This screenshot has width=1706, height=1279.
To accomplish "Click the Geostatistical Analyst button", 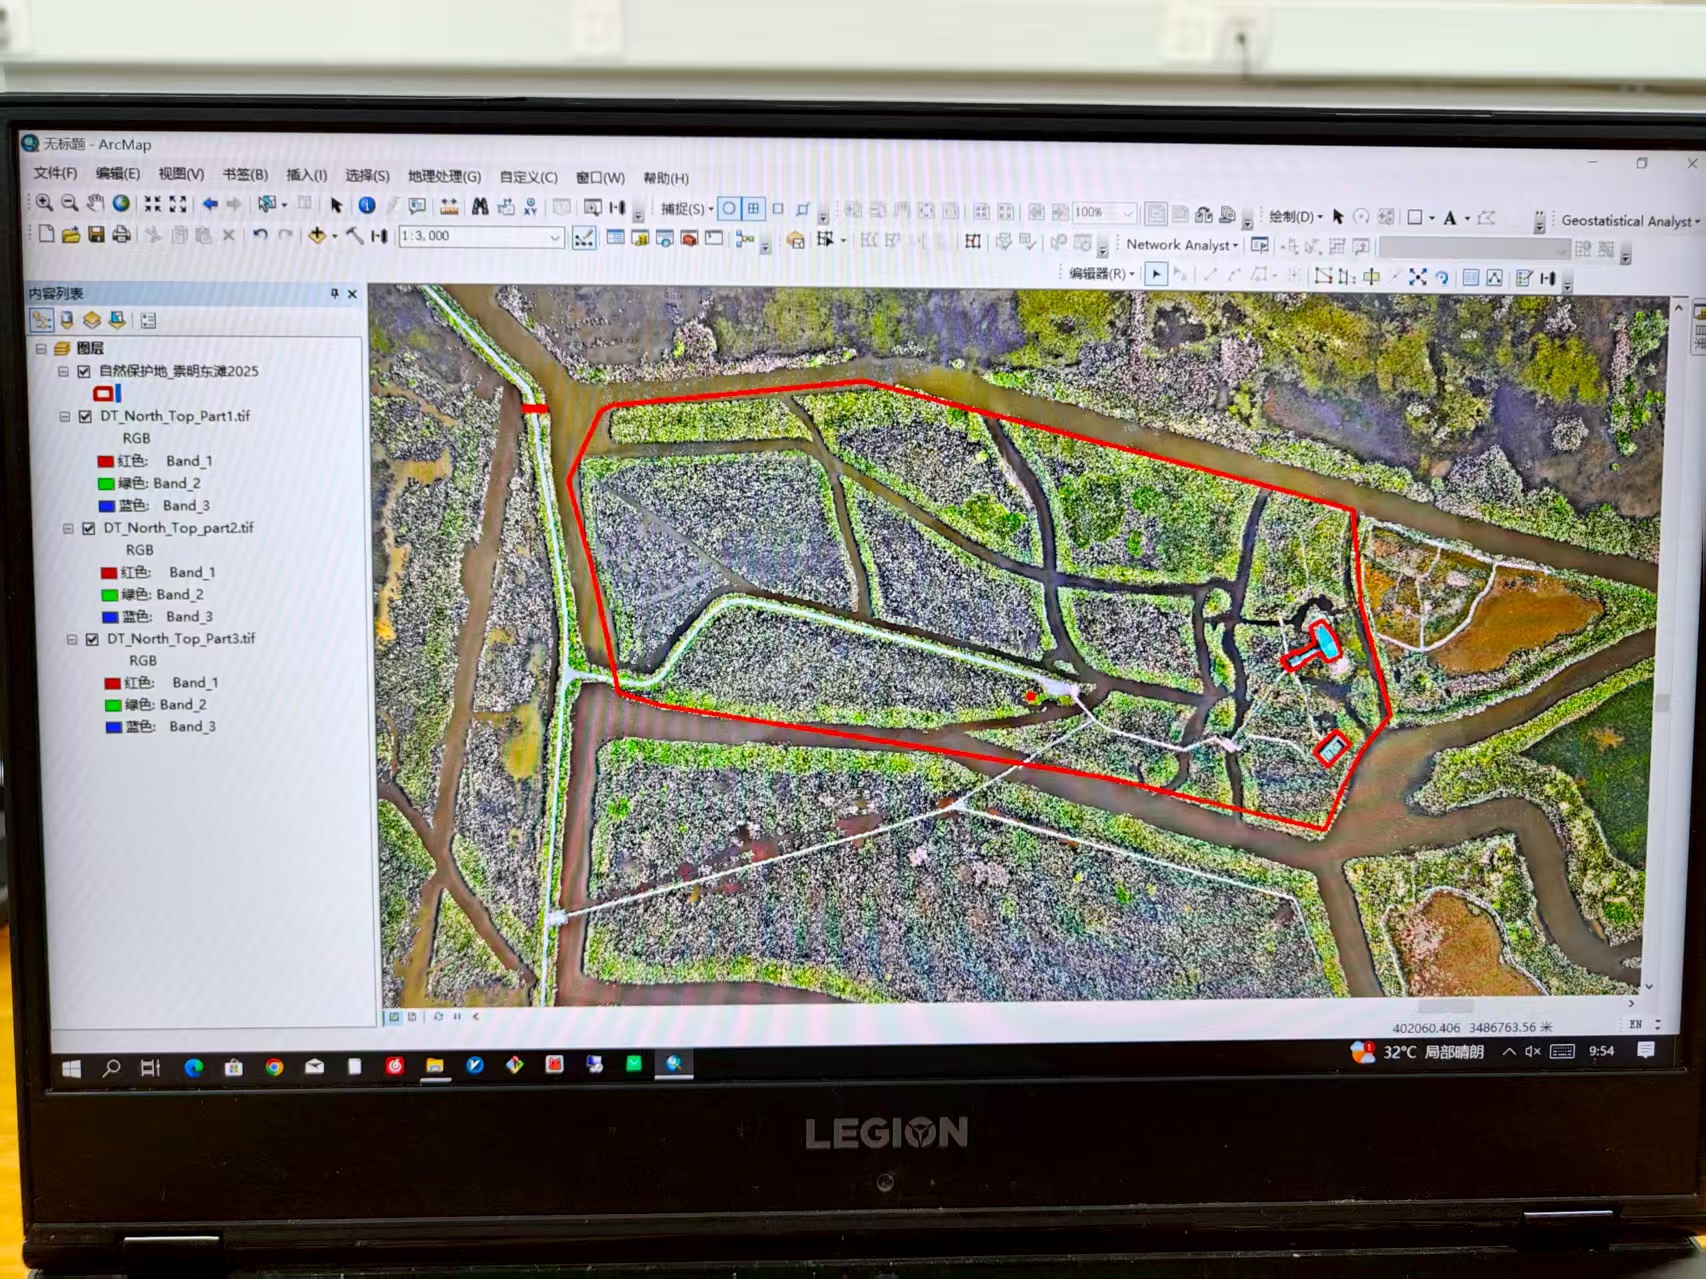I will (1627, 221).
